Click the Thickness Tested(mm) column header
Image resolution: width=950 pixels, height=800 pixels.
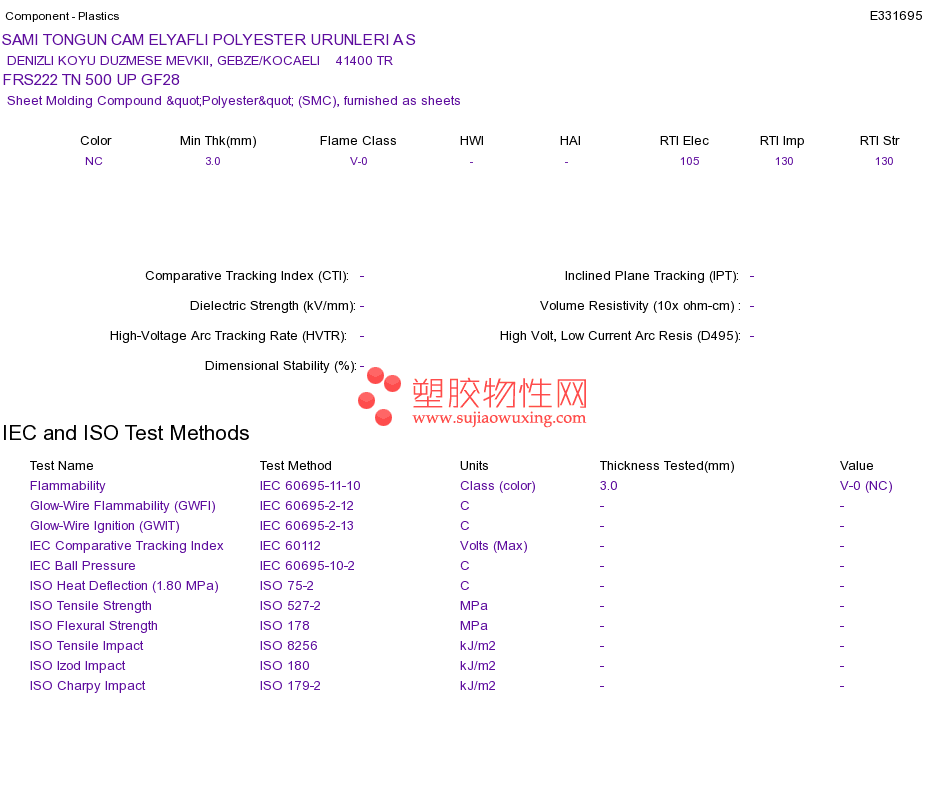tap(667, 466)
